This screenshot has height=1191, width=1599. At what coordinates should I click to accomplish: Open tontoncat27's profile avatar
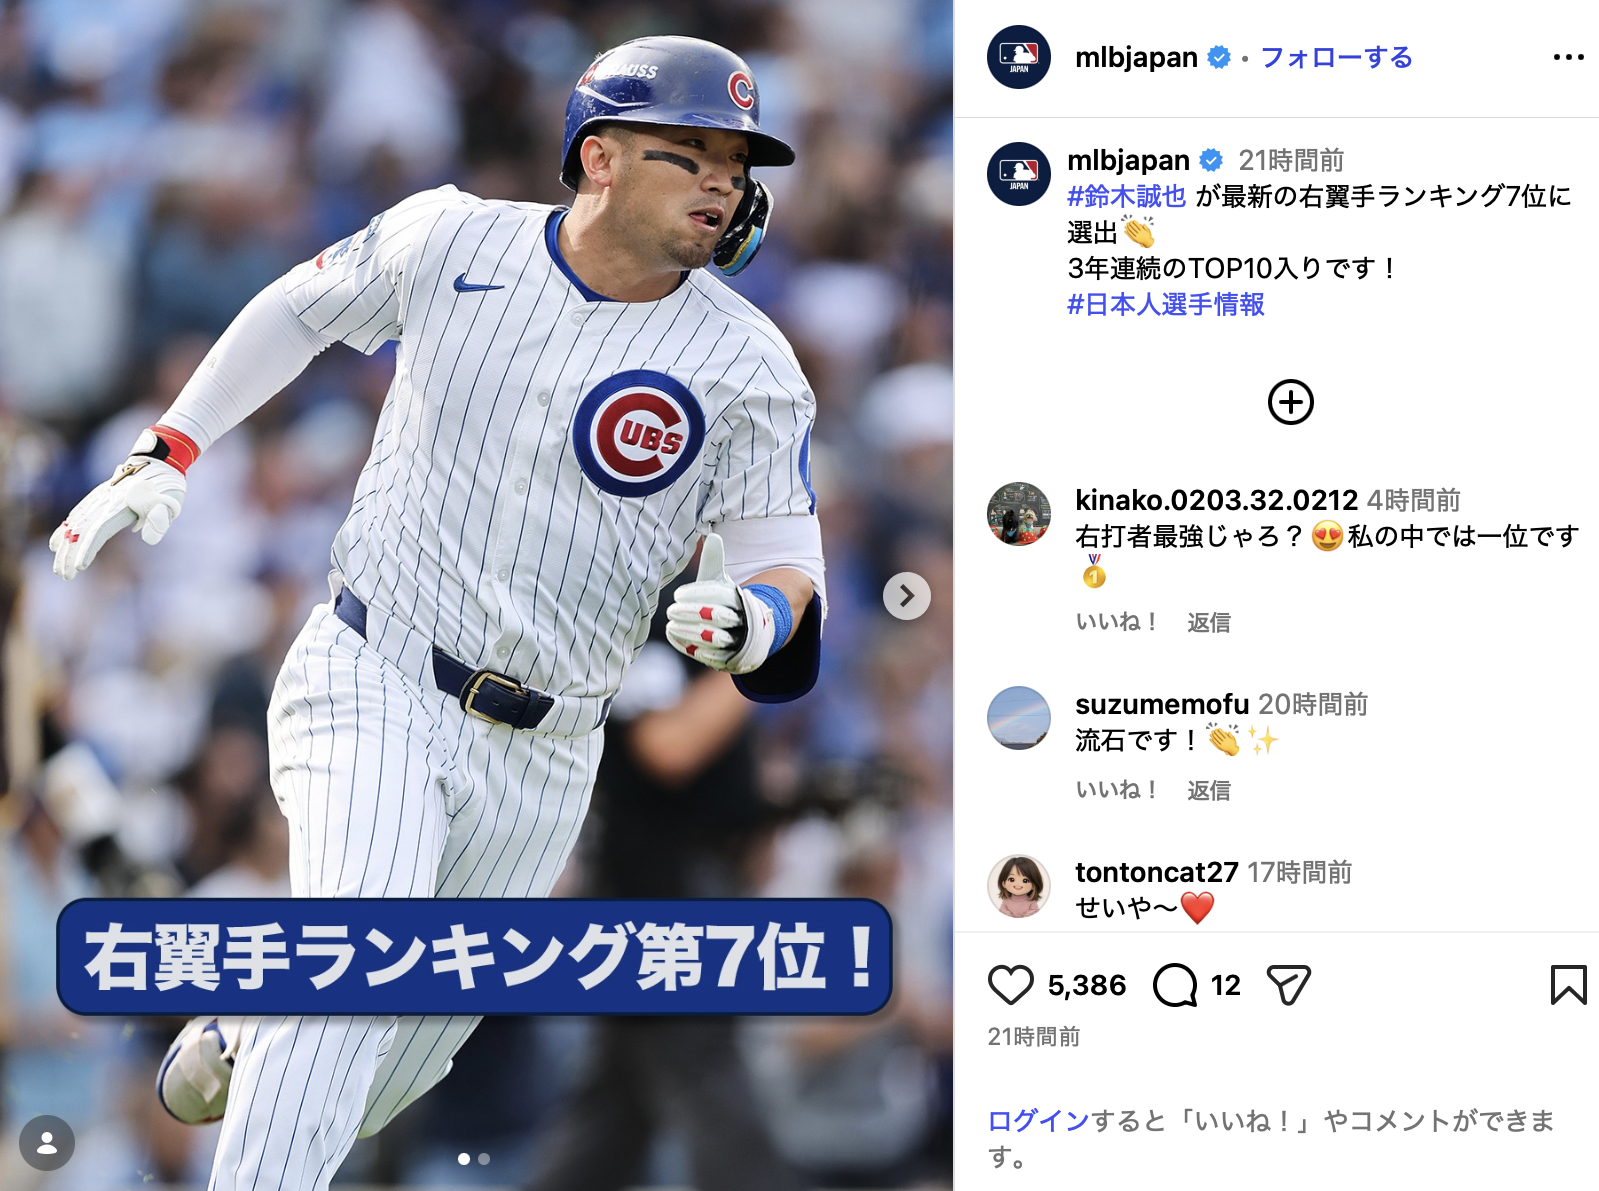coord(1018,885)
